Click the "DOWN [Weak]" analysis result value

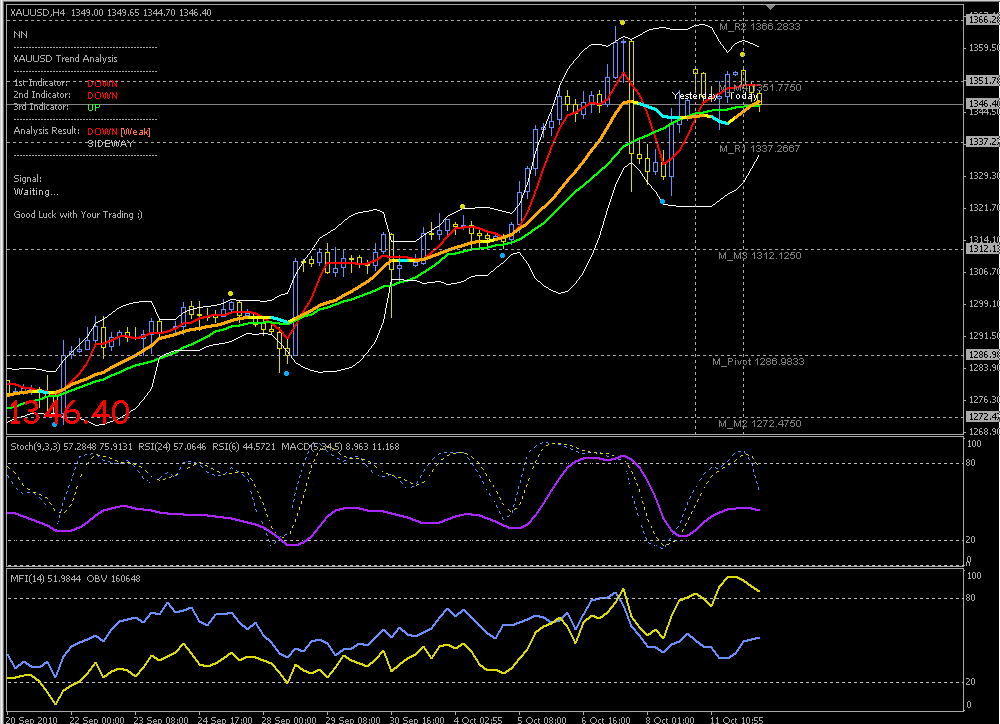pos(119,131)
